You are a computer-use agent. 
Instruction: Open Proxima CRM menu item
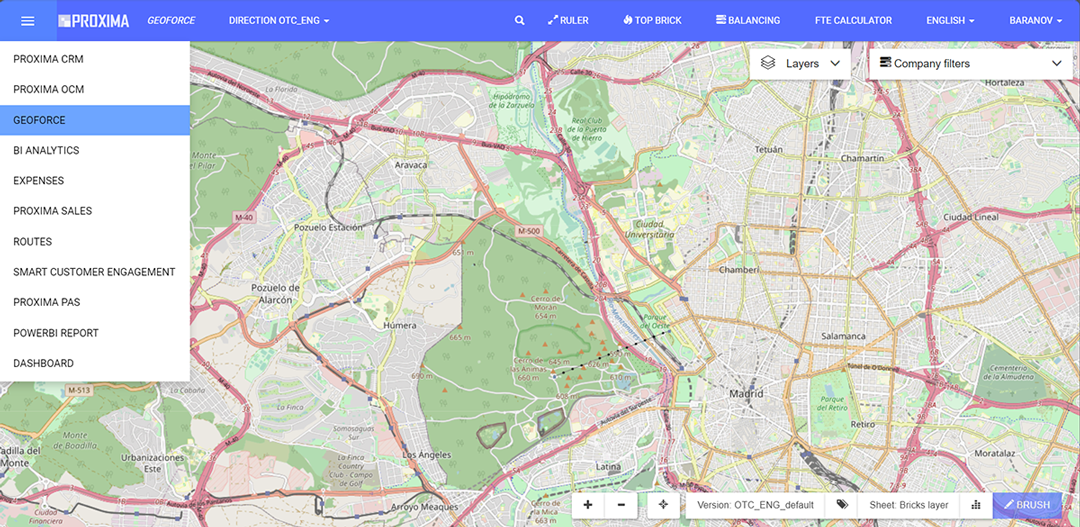95,59
